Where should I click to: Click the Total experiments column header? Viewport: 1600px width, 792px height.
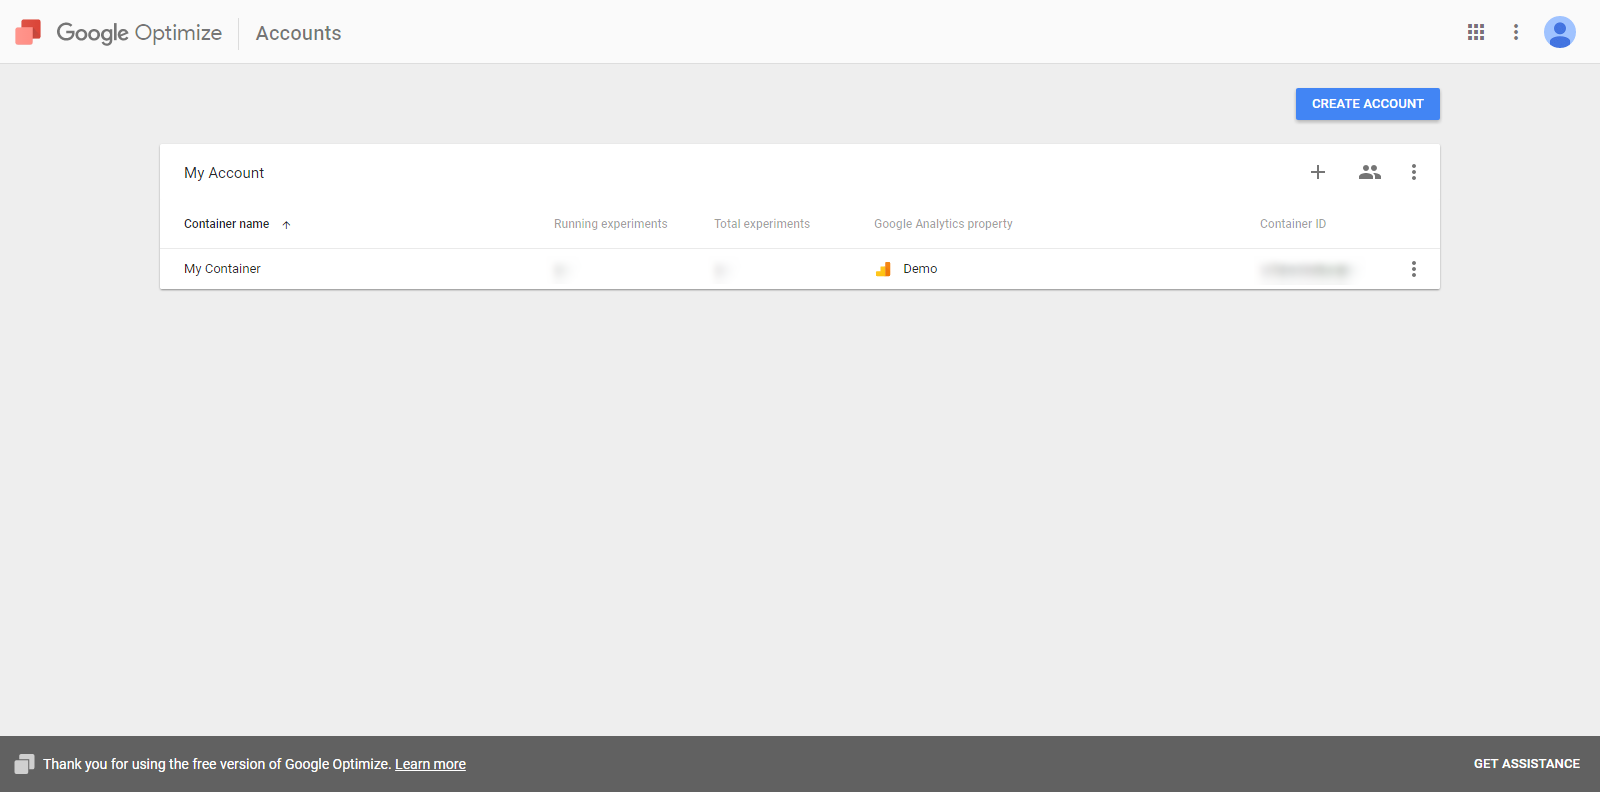click(762, 224)
